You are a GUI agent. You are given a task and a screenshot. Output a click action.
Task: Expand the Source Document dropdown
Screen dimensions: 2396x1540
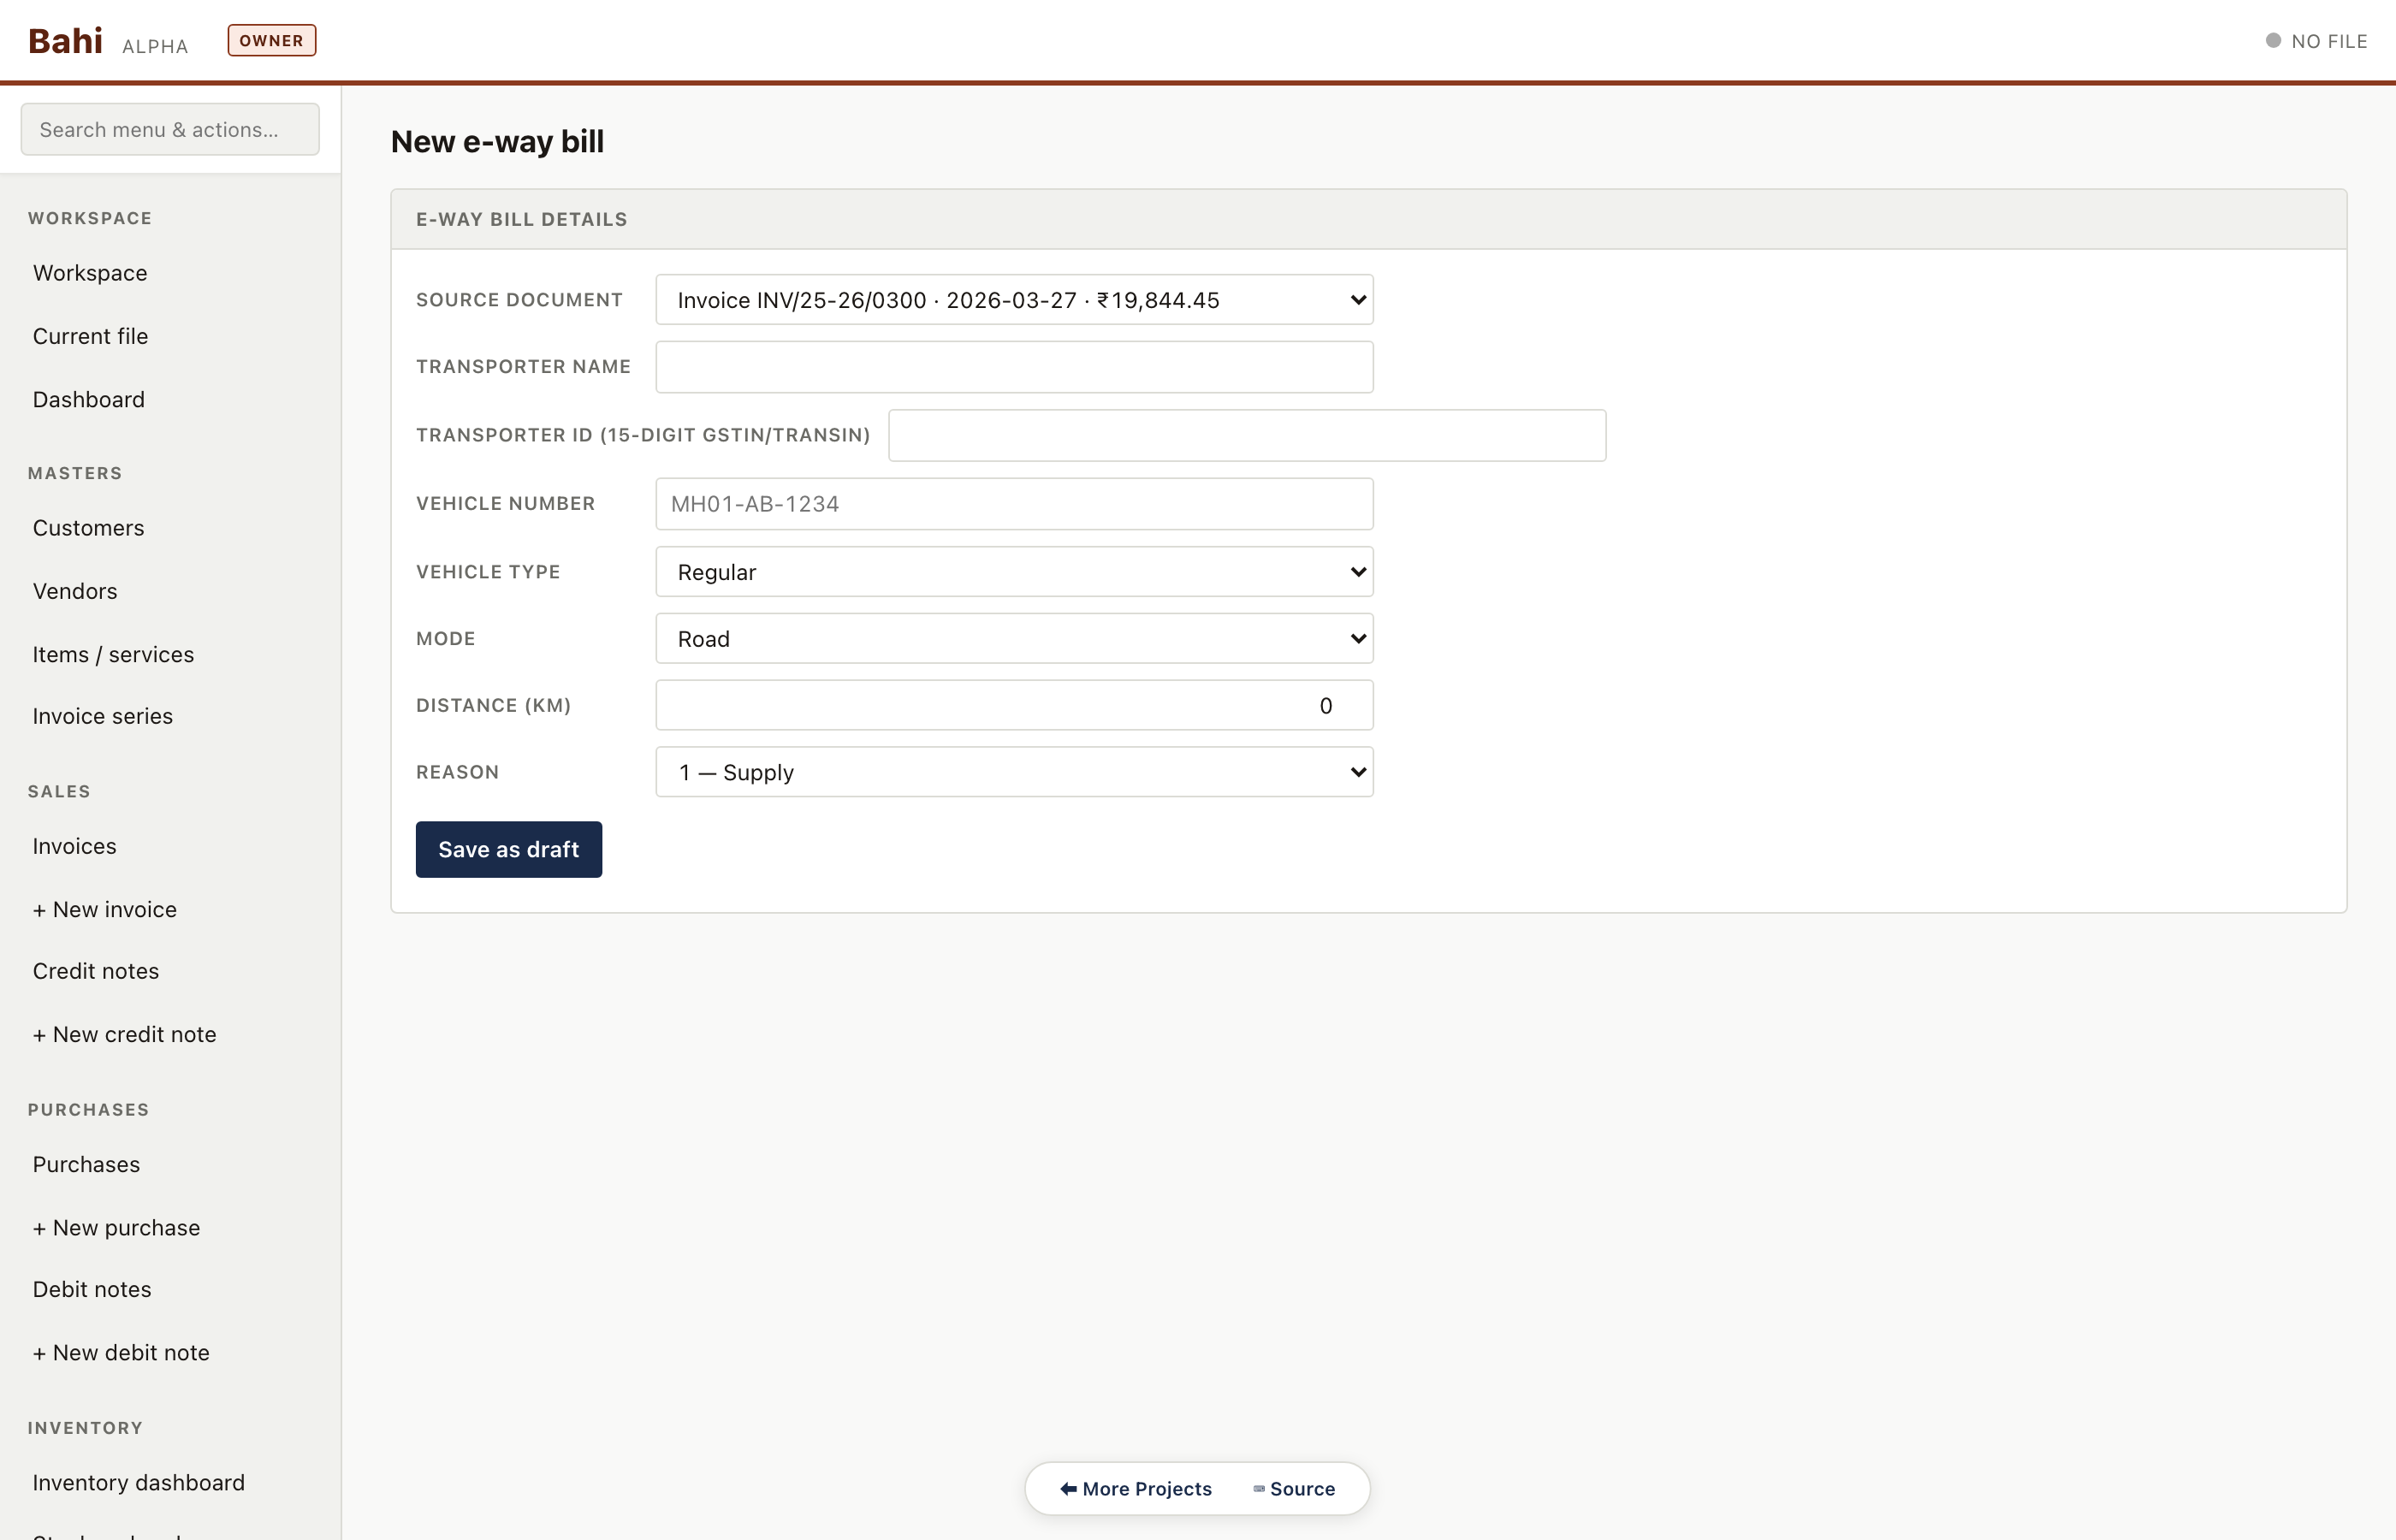(x=1014, y=300)
